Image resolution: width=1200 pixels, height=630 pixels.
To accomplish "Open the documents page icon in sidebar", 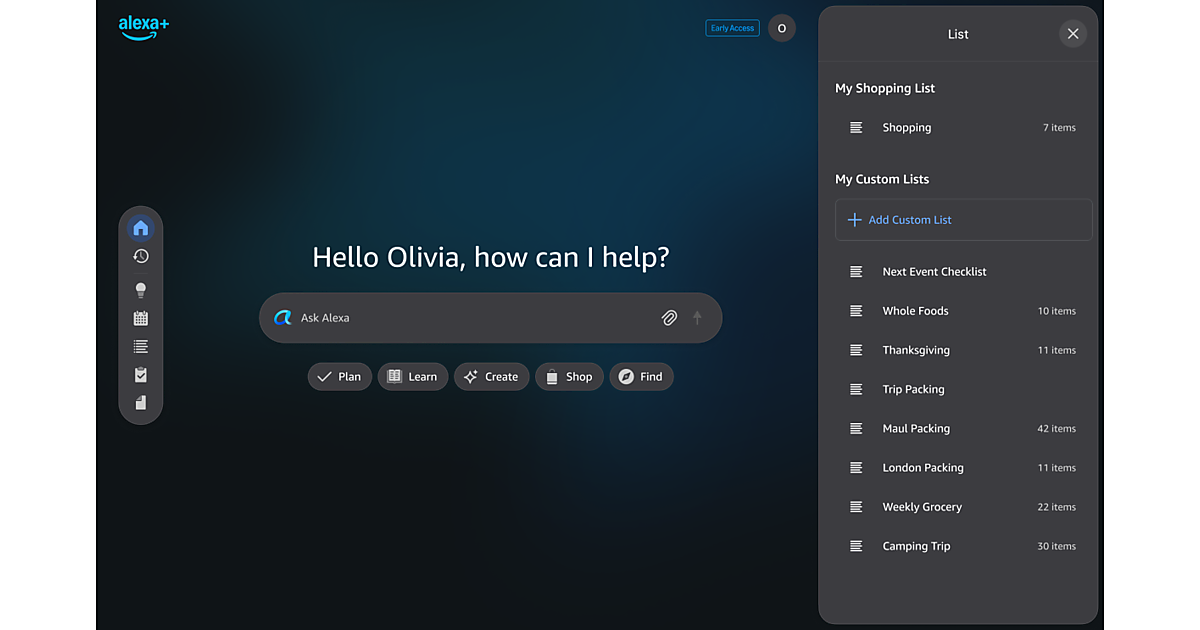I will (x=141, y=403).
